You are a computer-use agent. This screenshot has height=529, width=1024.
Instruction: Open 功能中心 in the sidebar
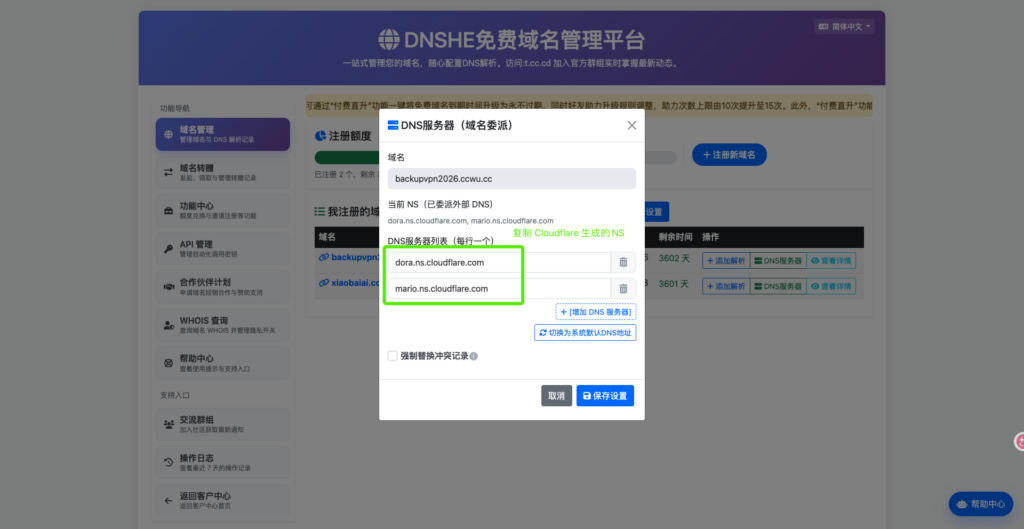point(223,210)
